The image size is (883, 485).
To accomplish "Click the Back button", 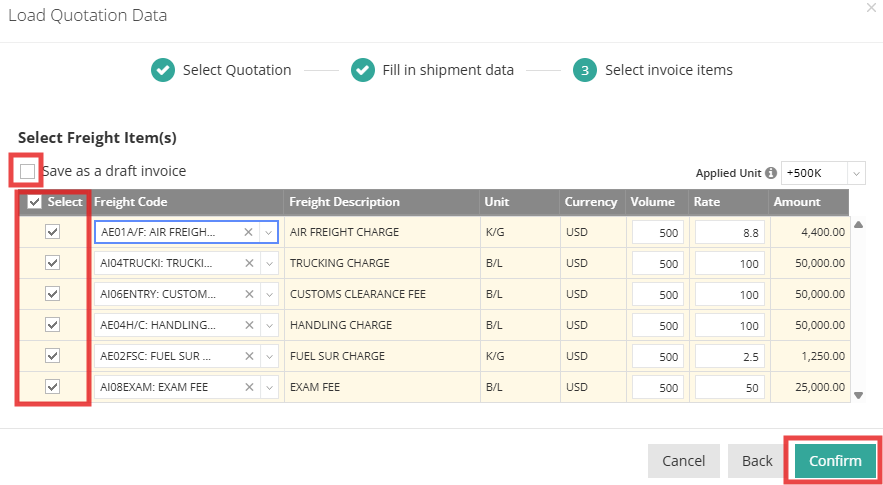I will (x=757, y=461).
